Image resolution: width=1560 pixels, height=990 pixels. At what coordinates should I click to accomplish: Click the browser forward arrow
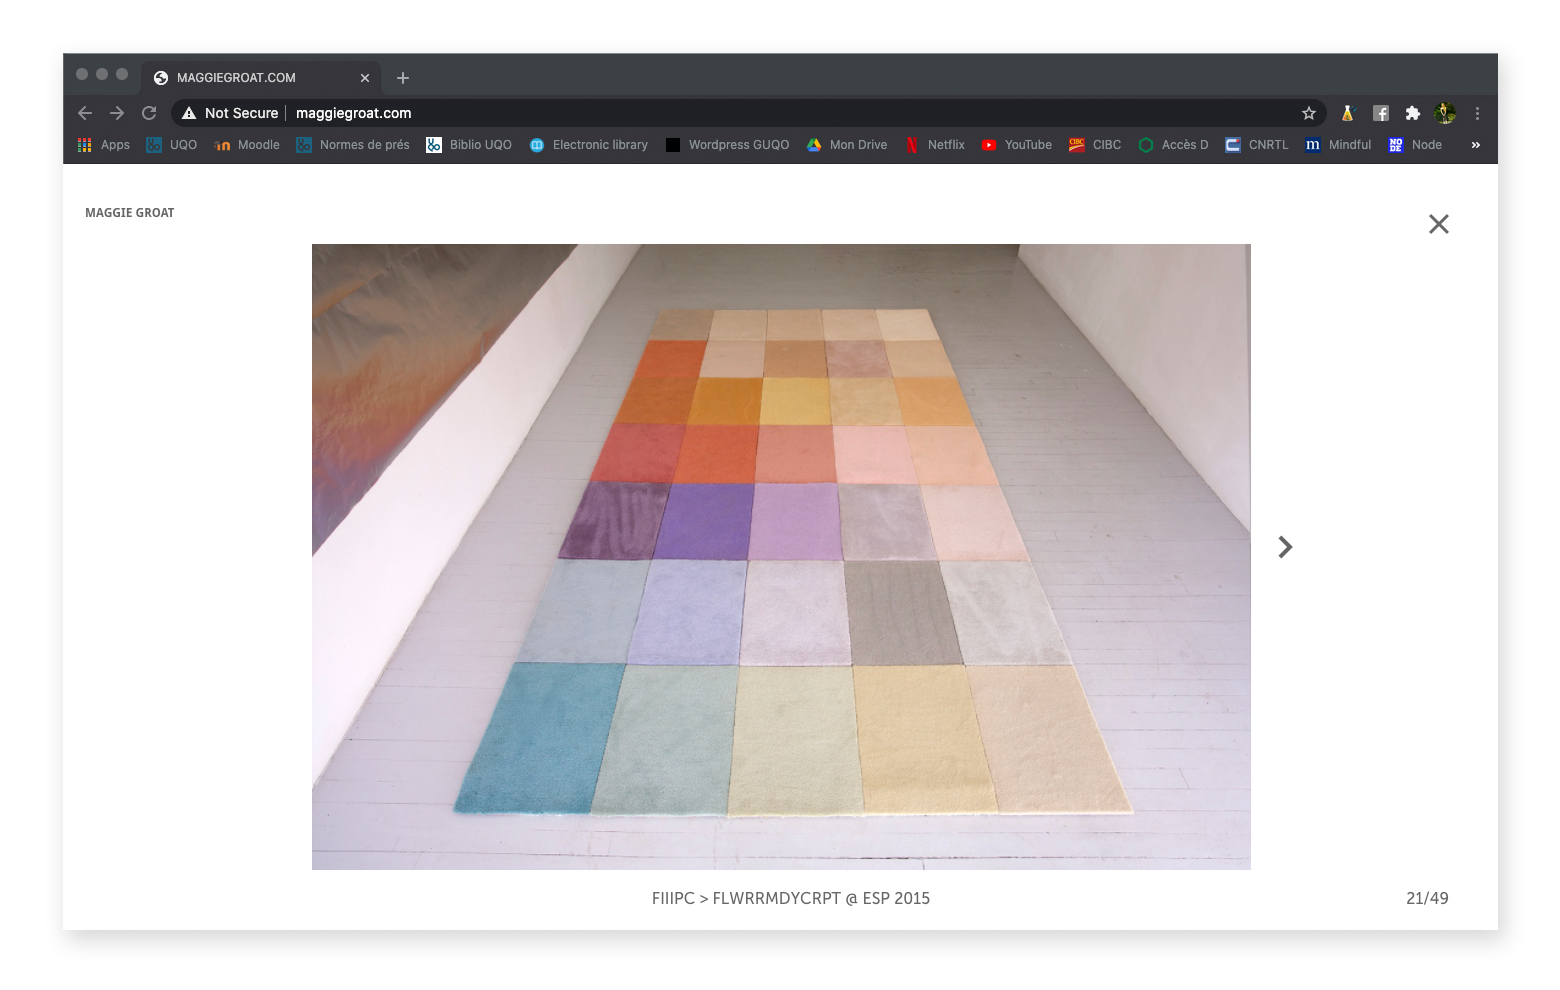[x=117, y=113]
